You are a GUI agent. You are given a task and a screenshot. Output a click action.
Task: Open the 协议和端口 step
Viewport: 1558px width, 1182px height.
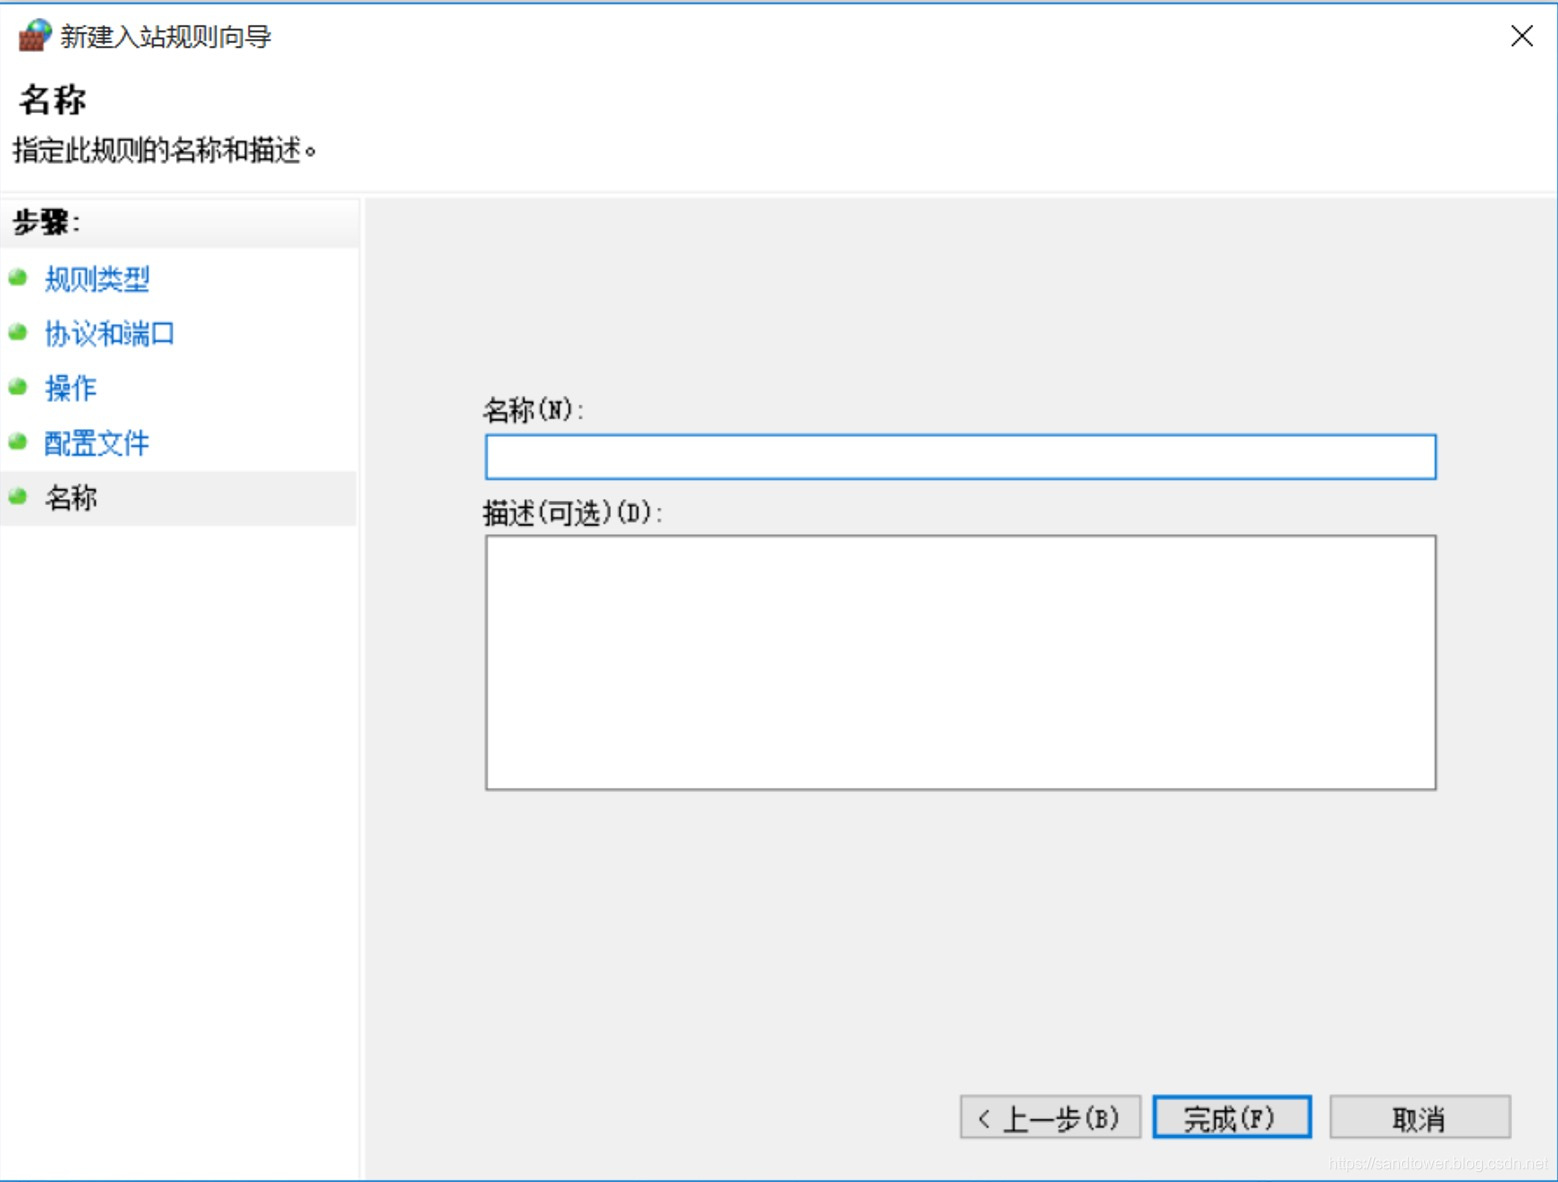click(x=109, y=334)
